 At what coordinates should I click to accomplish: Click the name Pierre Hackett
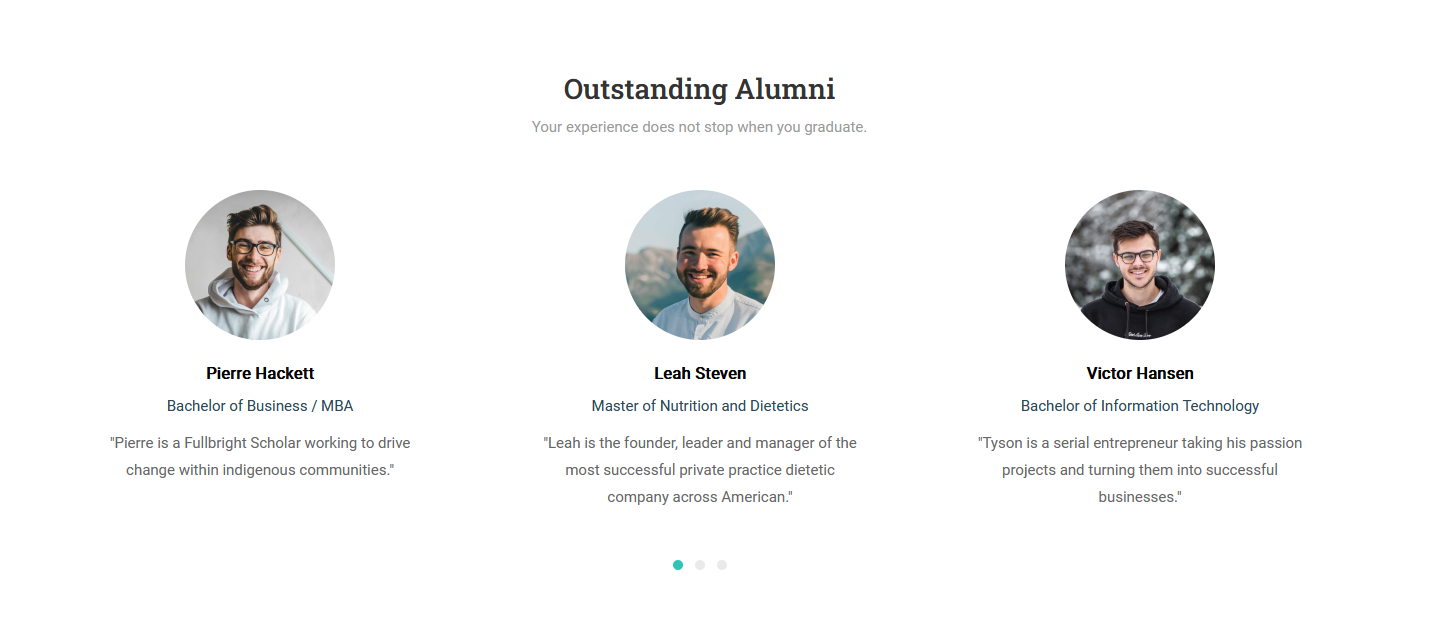point(259,372)
